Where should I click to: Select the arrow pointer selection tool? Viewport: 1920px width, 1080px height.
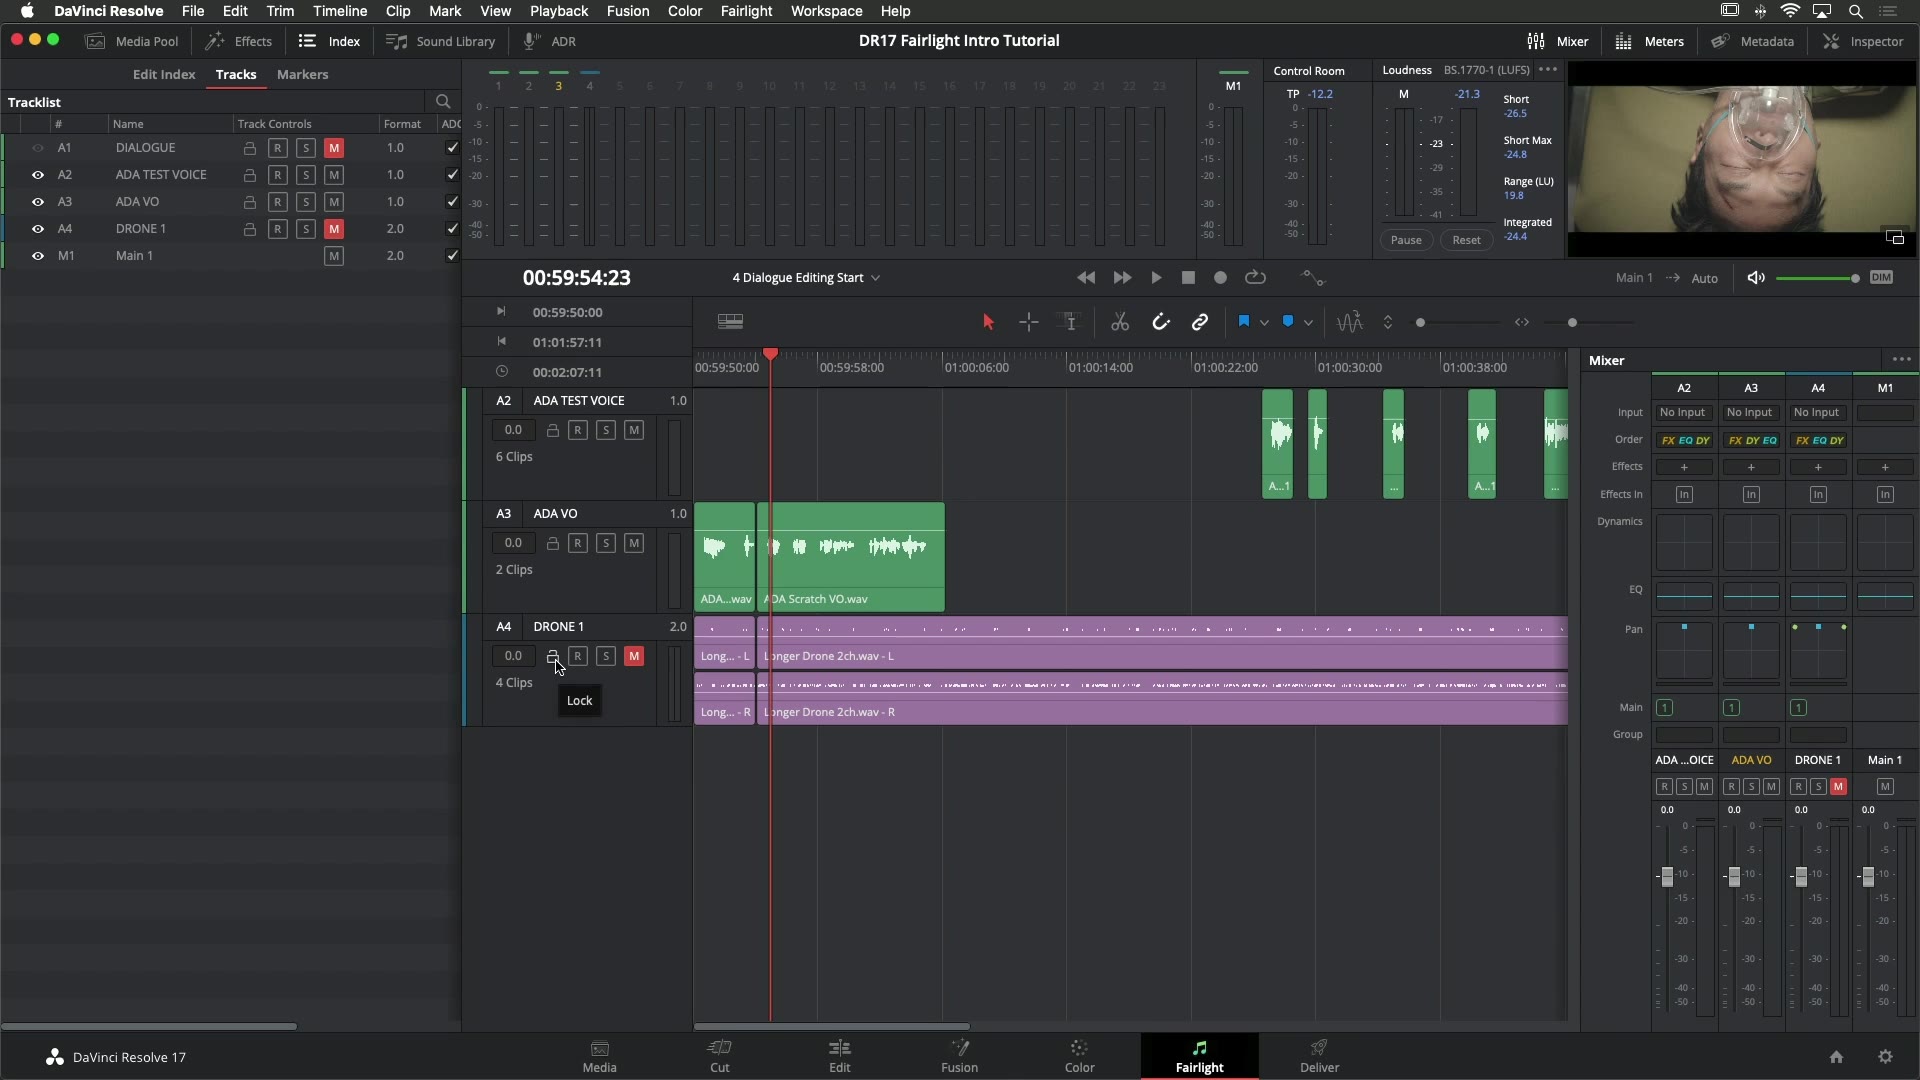(x=988, y=322)
